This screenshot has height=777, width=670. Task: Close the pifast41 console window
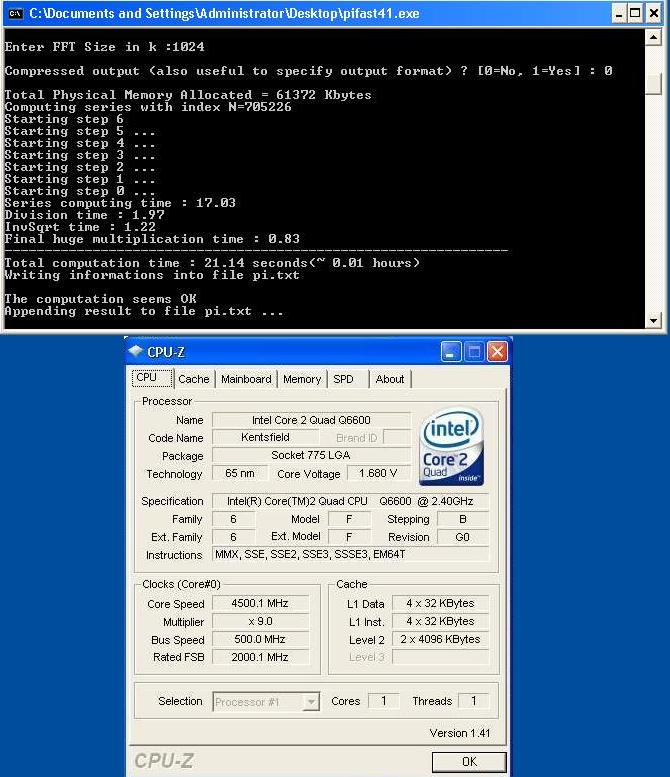(x=654, y=13)
